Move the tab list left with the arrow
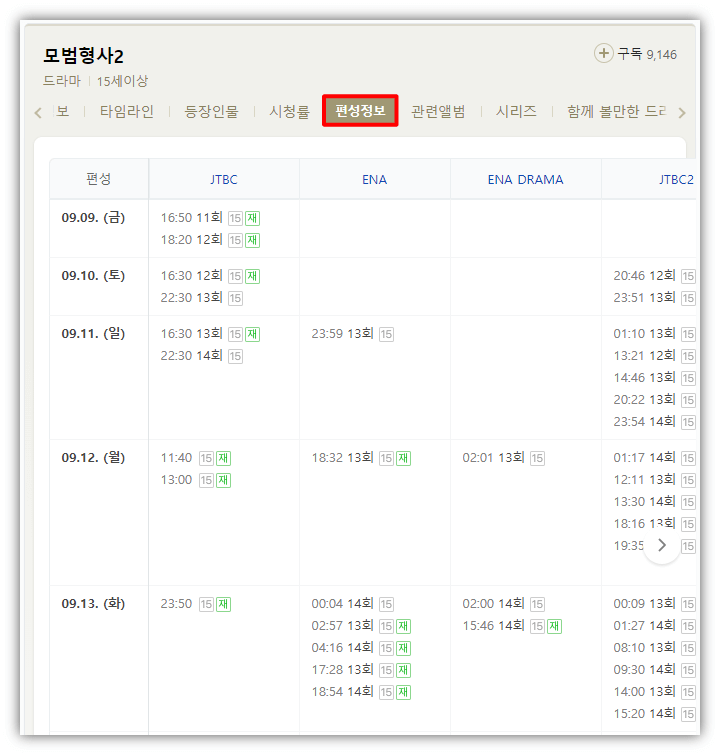 (x=39, y=113)
